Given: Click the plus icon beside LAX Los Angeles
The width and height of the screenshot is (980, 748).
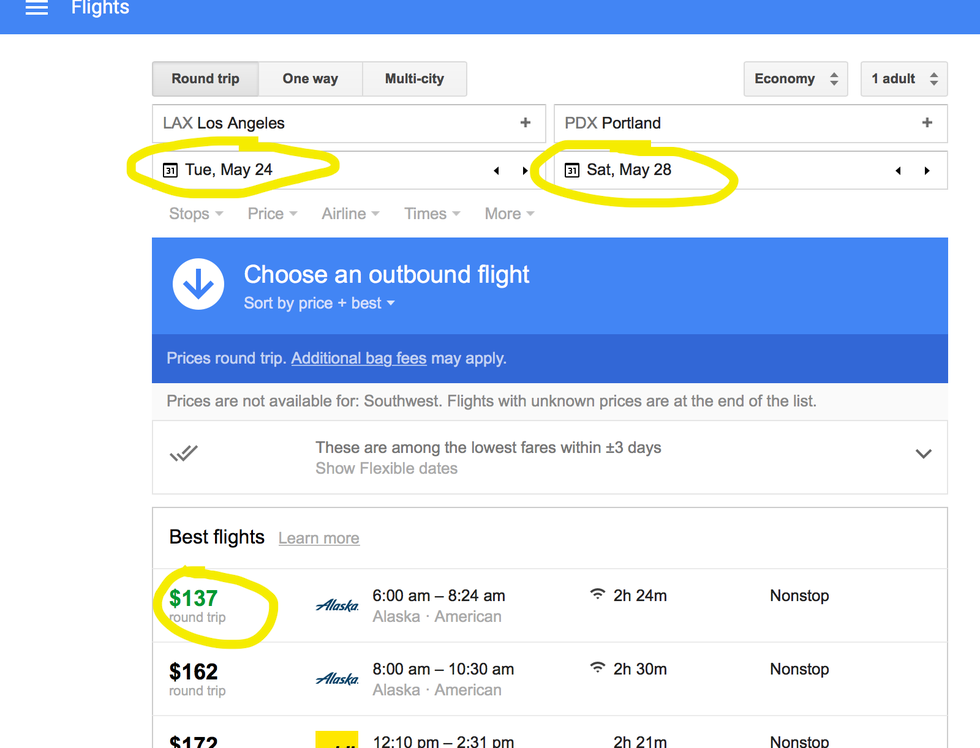Looking at the screenshot, I should (x=525, y=123).
